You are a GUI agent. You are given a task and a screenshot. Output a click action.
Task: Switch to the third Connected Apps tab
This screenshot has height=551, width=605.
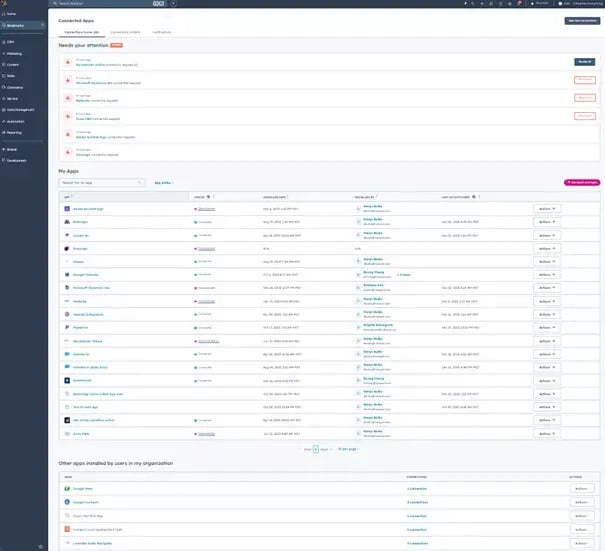[161, 32]
